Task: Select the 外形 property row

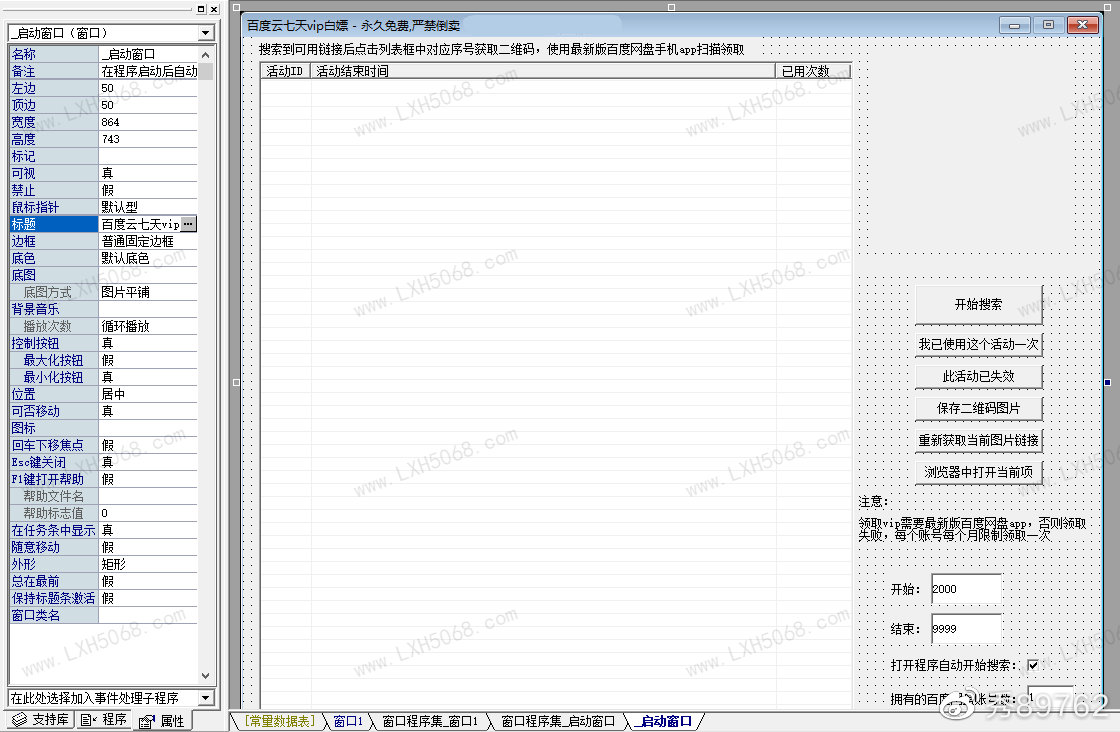Action: [x=104, y=564]
